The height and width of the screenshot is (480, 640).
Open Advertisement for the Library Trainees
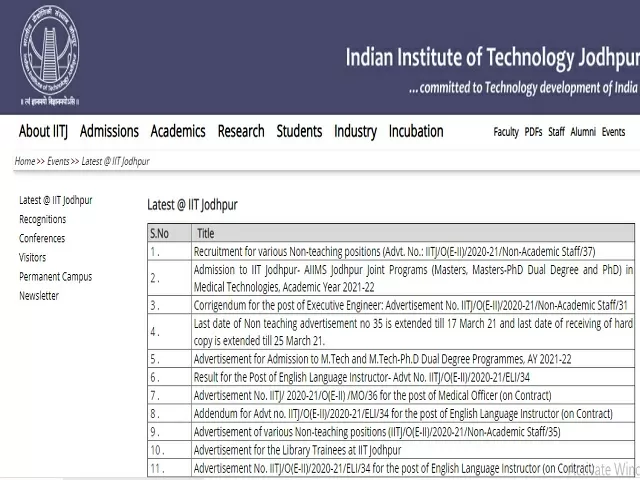[297, 450]
